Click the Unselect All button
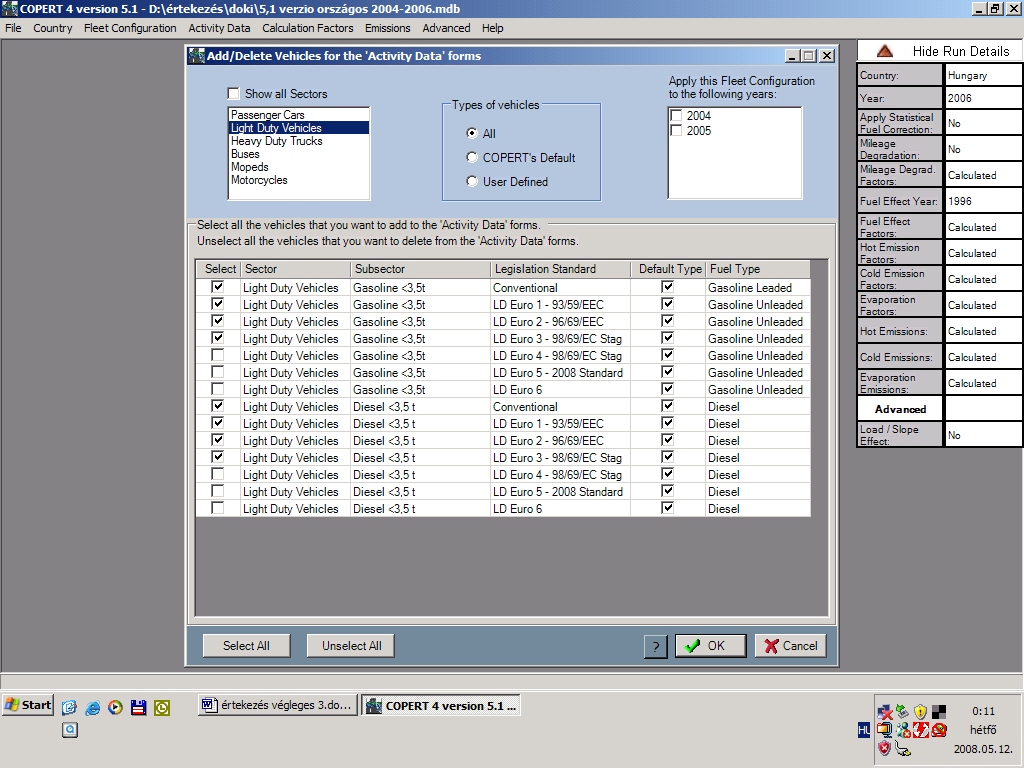 coord(351,646)
